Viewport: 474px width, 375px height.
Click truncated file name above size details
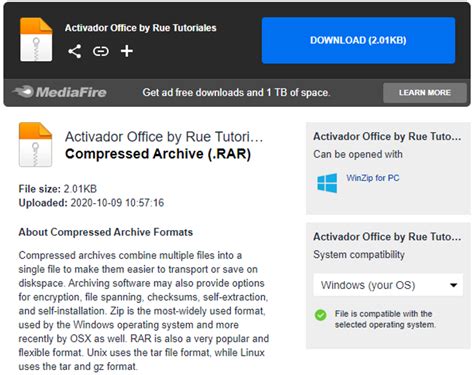pos(164,137)
